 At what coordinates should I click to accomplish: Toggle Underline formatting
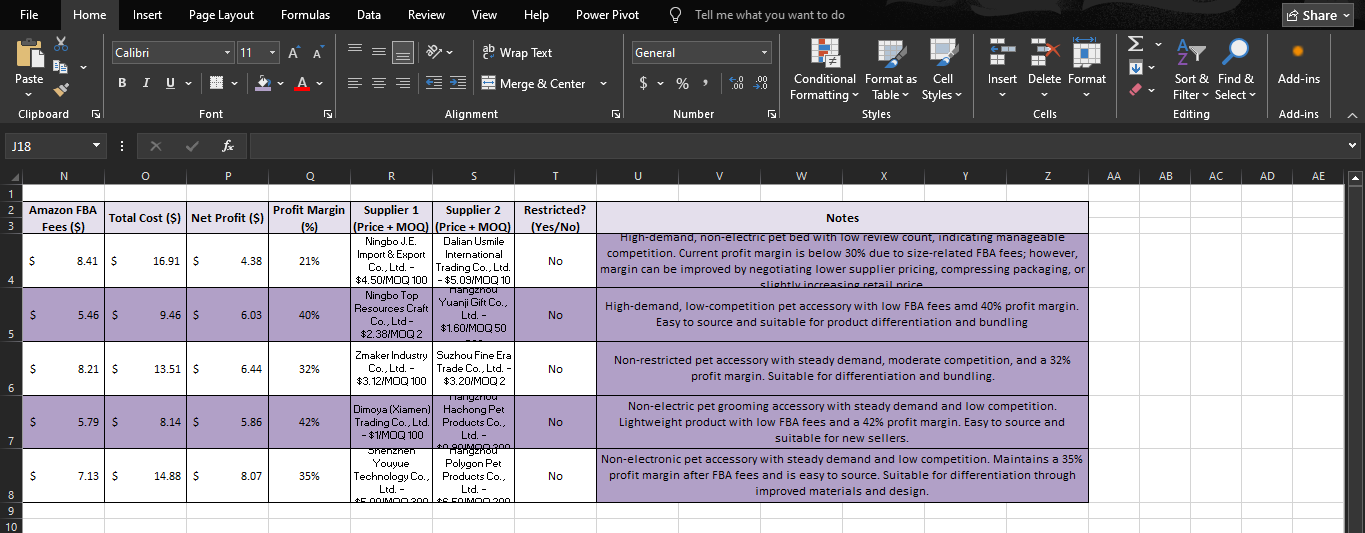point(170,83)
